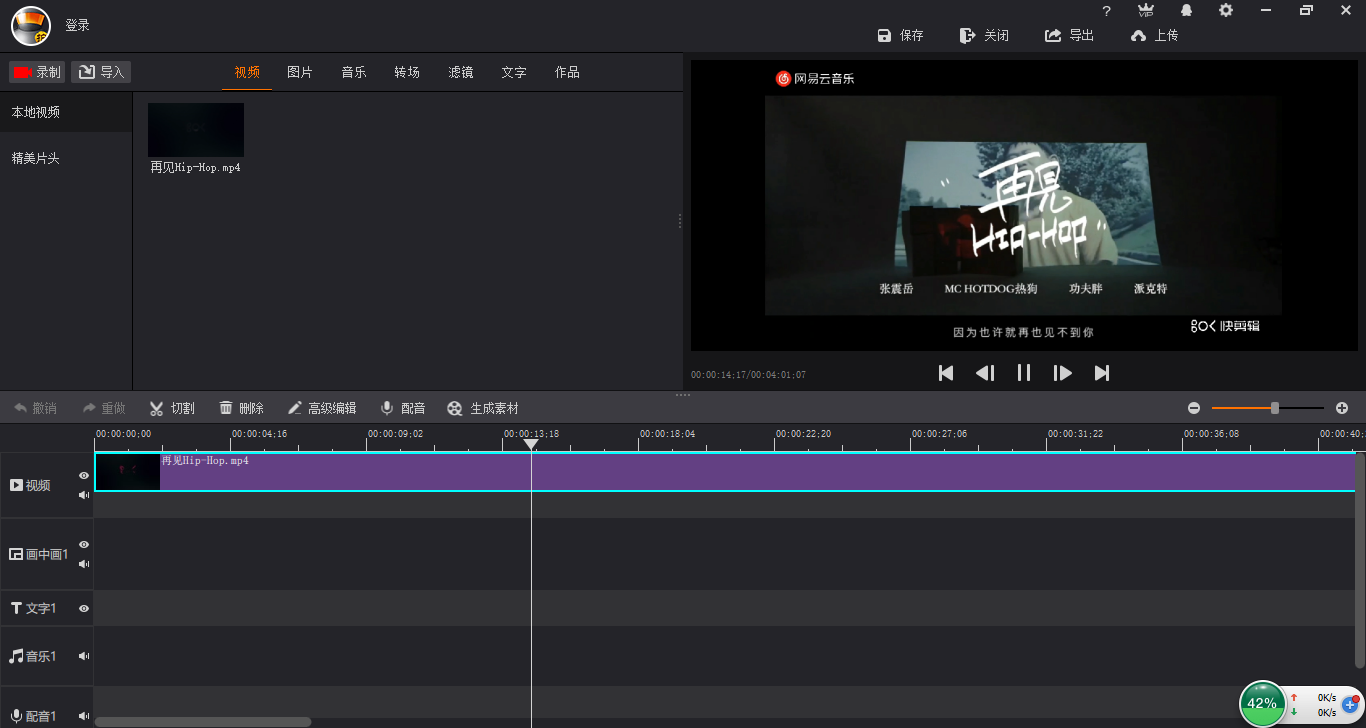Open the help question mark icon
The width and height of the screenshot is (1366, 728).
pyautogui.click(x=1106, y=11)
